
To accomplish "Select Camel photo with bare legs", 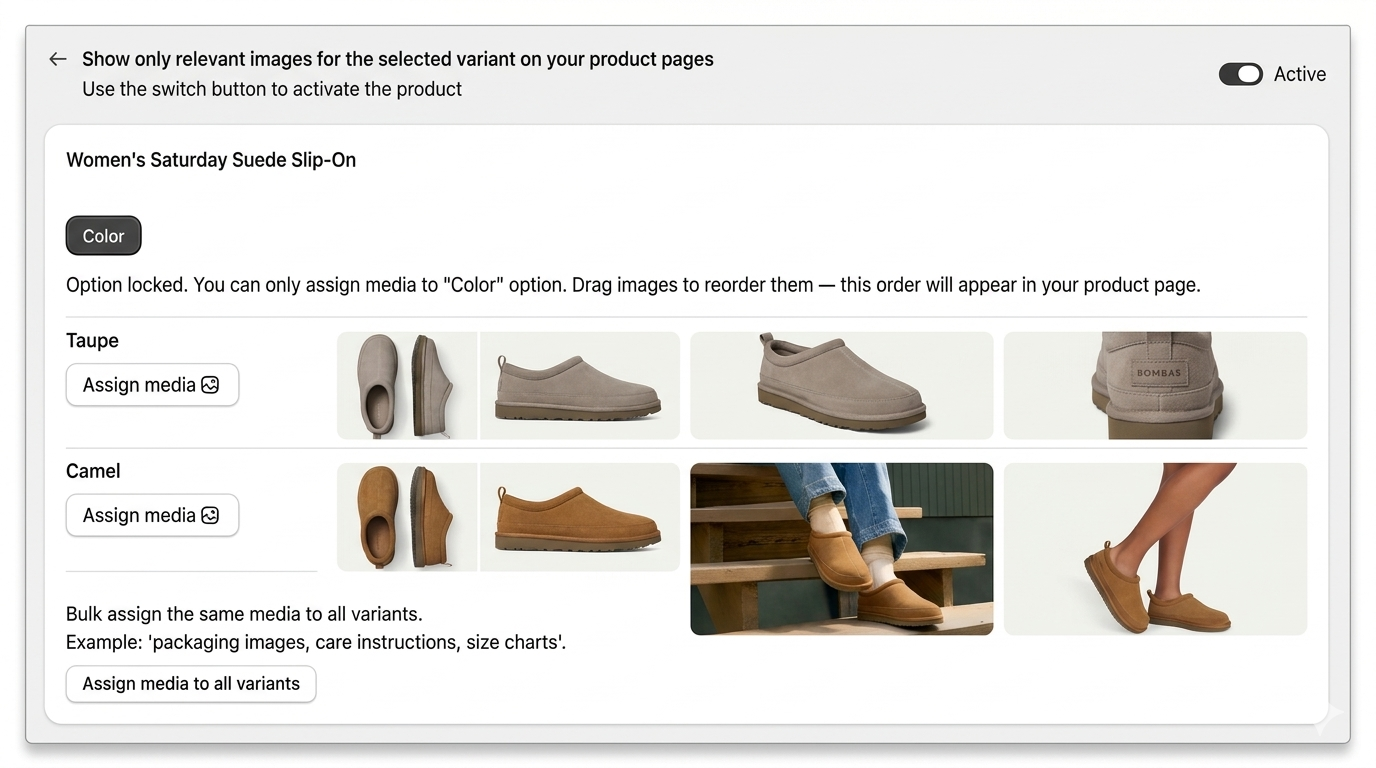I will [x=1155, y=549].
